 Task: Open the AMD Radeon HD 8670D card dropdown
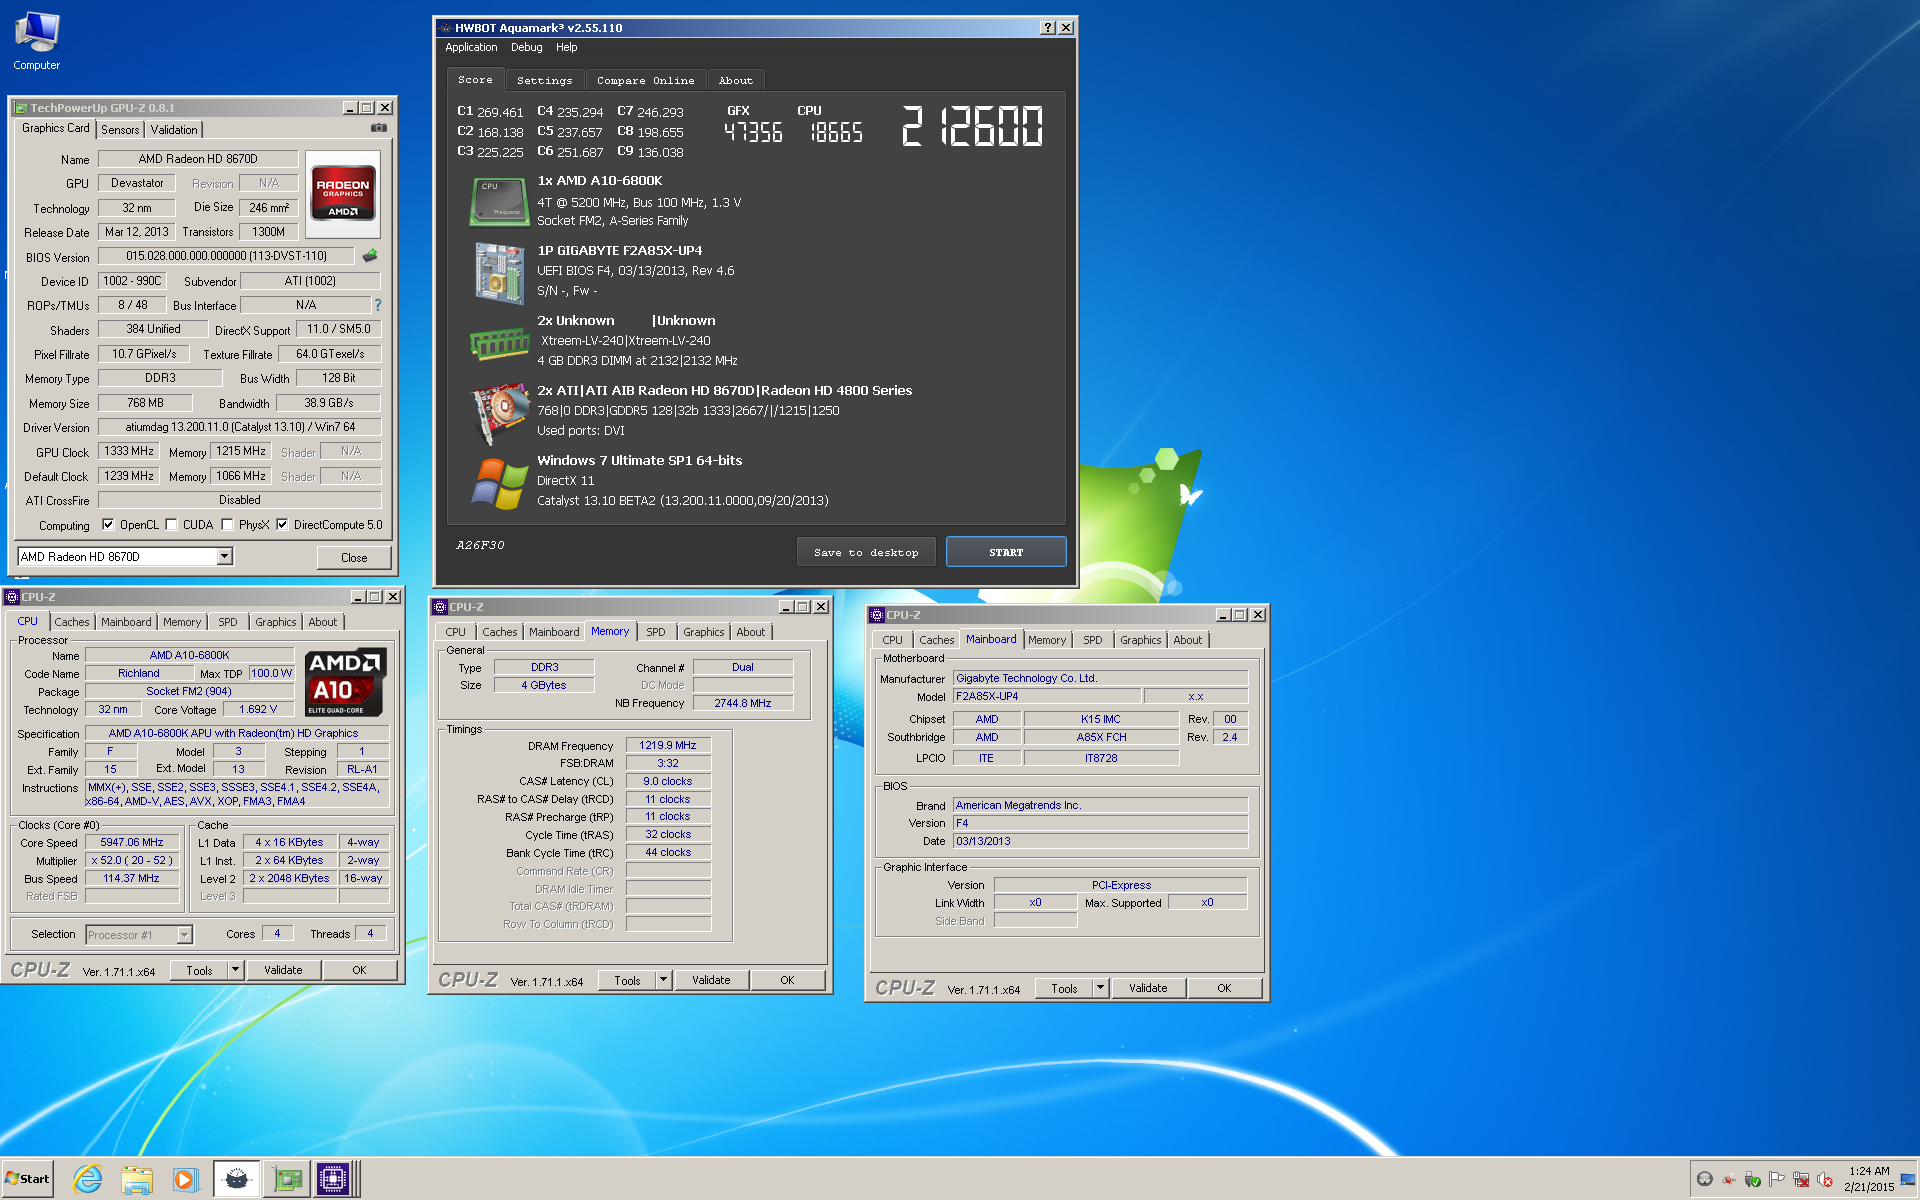tap(225, 557)
